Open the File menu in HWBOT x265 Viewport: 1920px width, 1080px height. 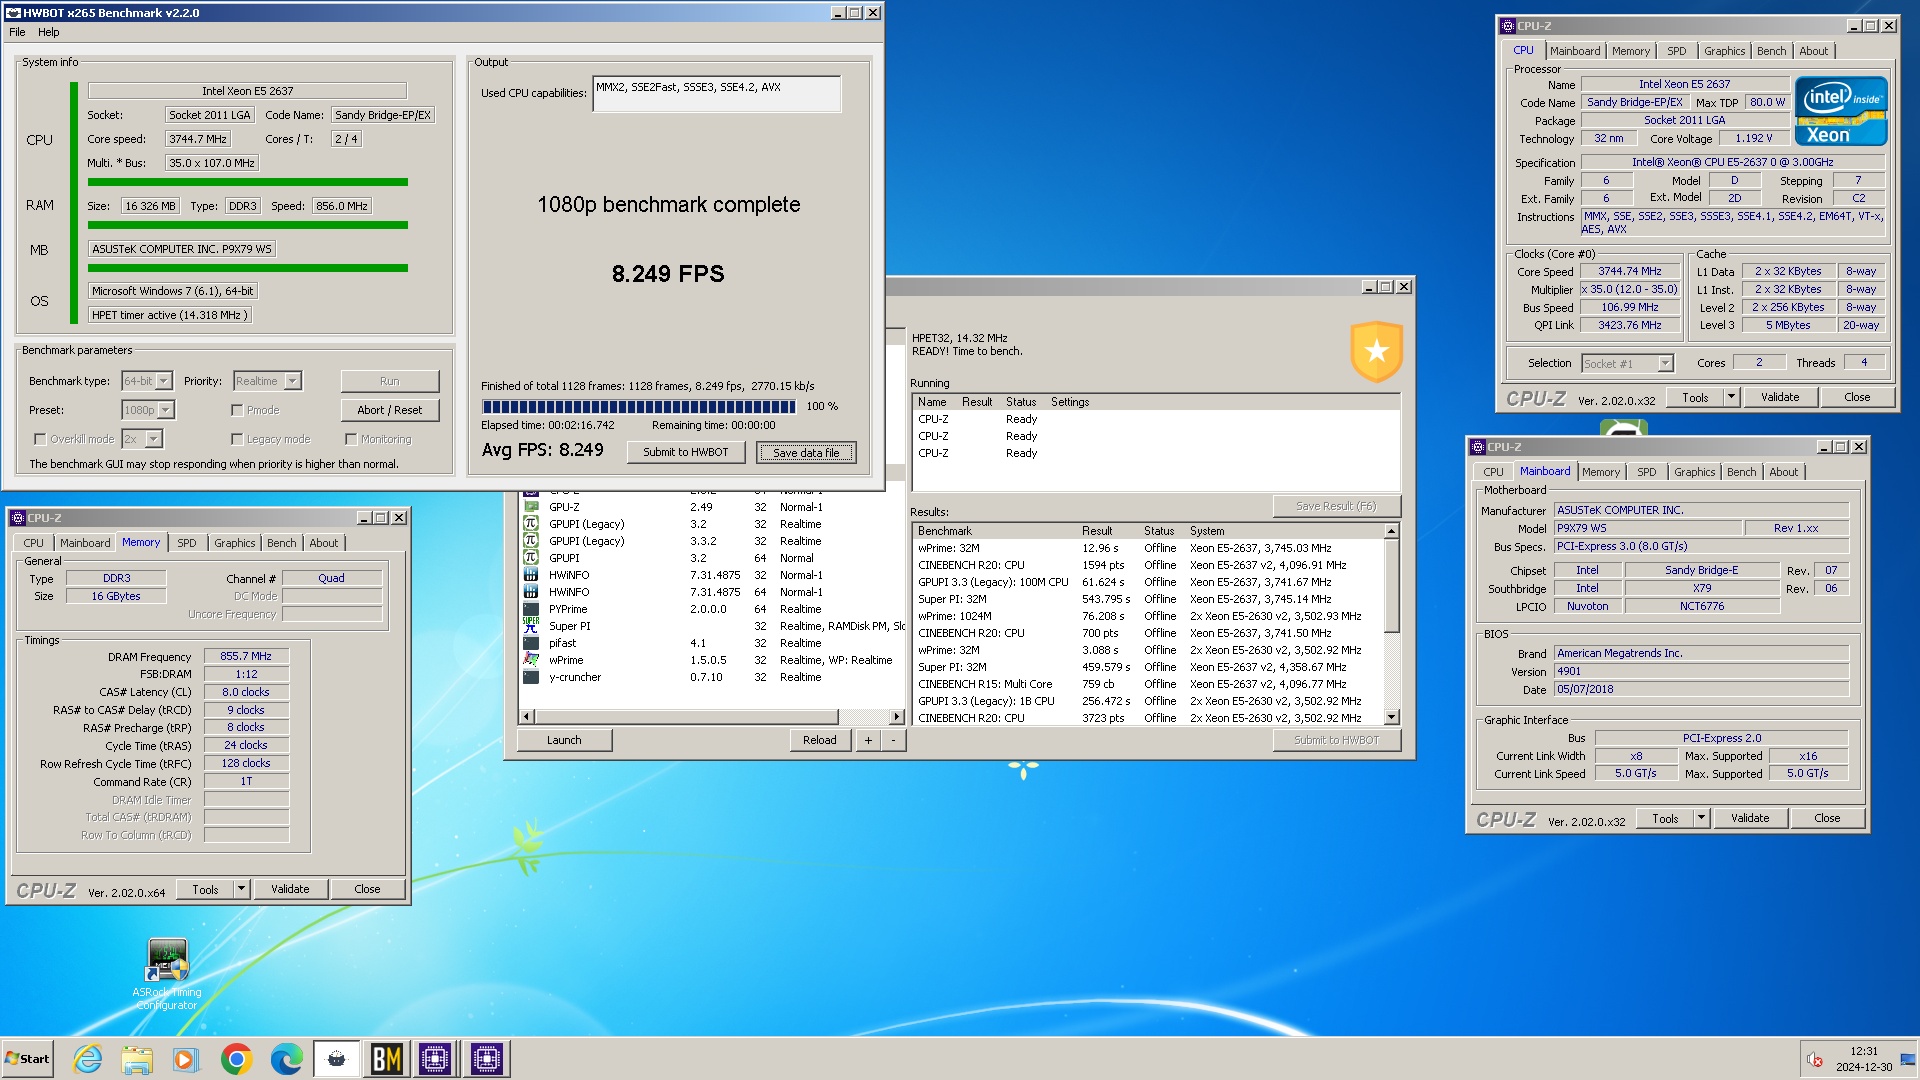pos(17,32)
